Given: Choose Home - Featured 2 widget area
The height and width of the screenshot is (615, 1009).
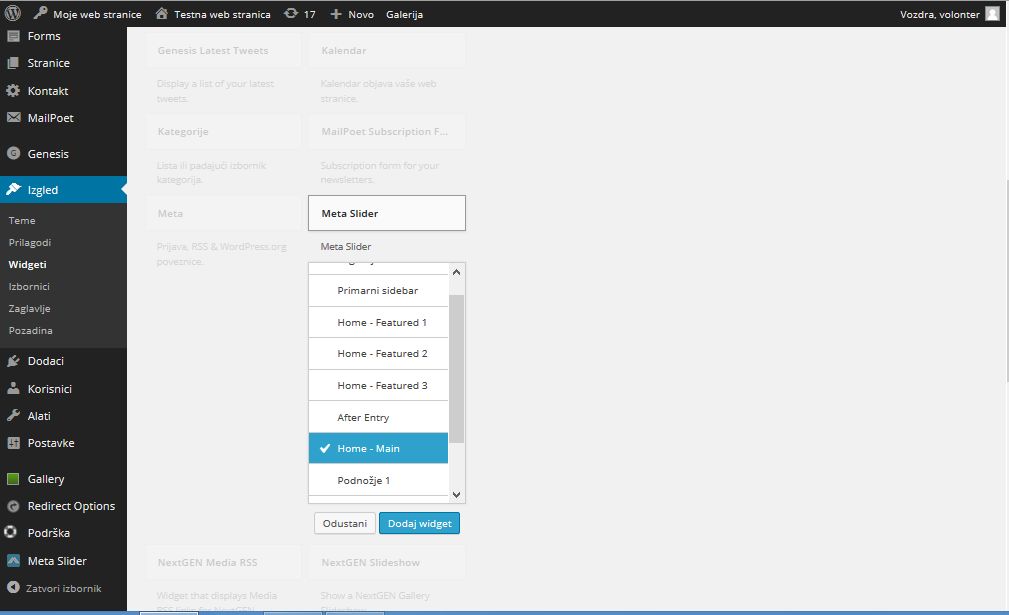Looking at the screenshot, I should 378,354.
